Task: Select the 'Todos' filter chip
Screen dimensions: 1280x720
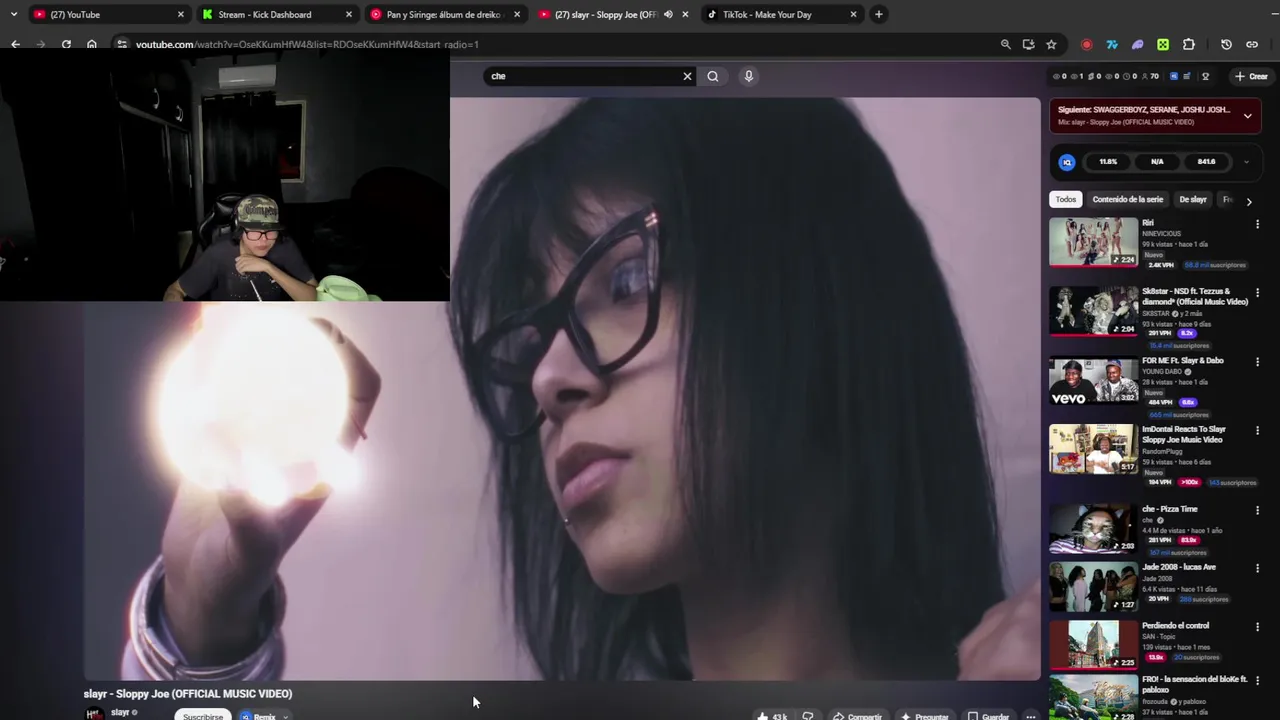Action: (x=1066, y=199)
